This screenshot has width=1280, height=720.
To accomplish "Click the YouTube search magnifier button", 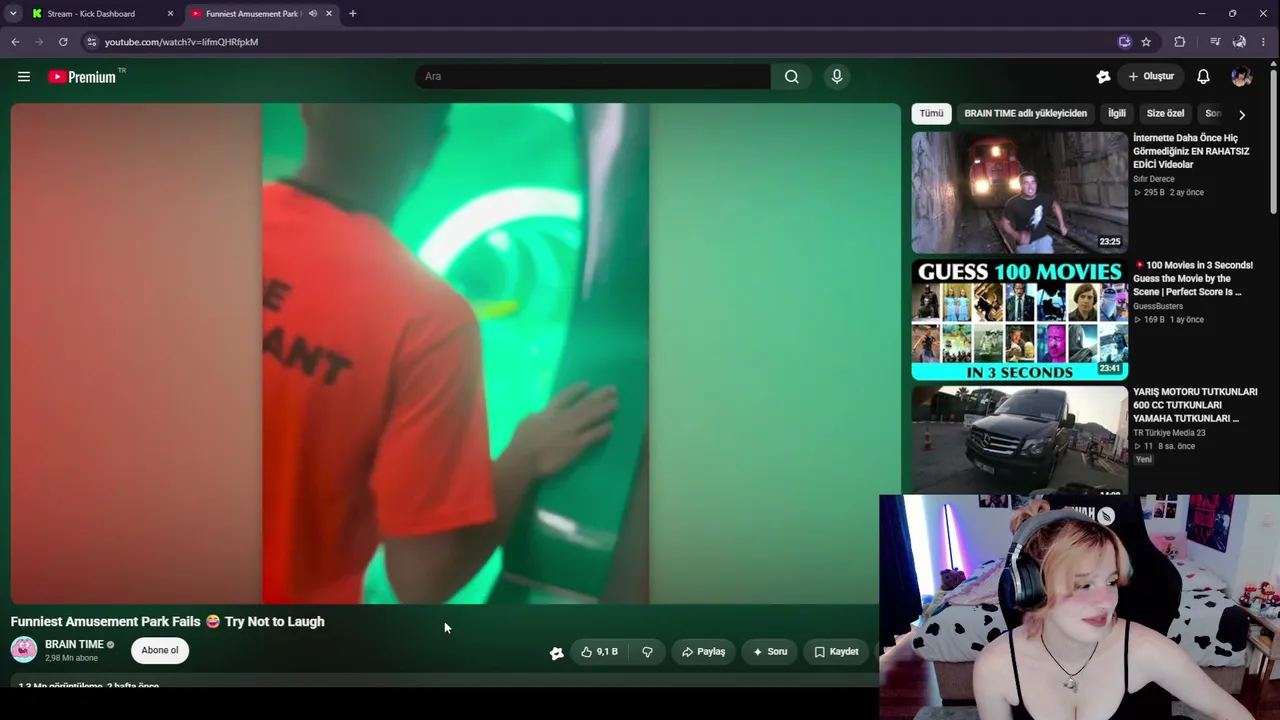I will pos(791,77).
